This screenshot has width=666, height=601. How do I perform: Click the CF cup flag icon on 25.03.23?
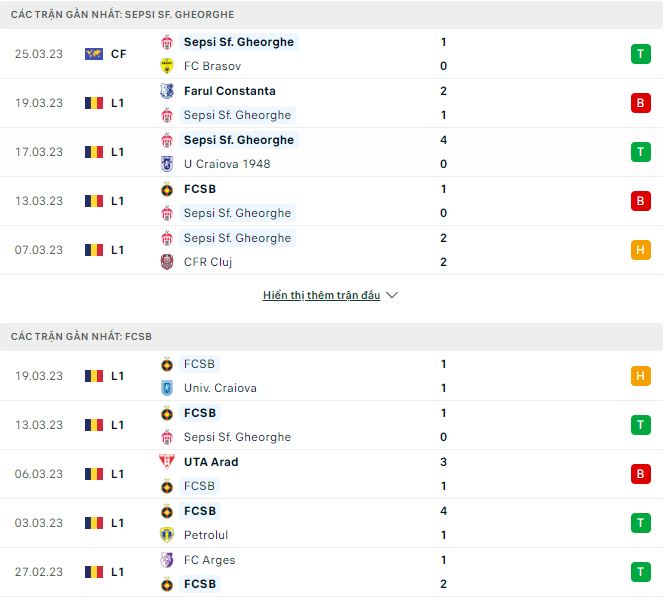[94, 54]
